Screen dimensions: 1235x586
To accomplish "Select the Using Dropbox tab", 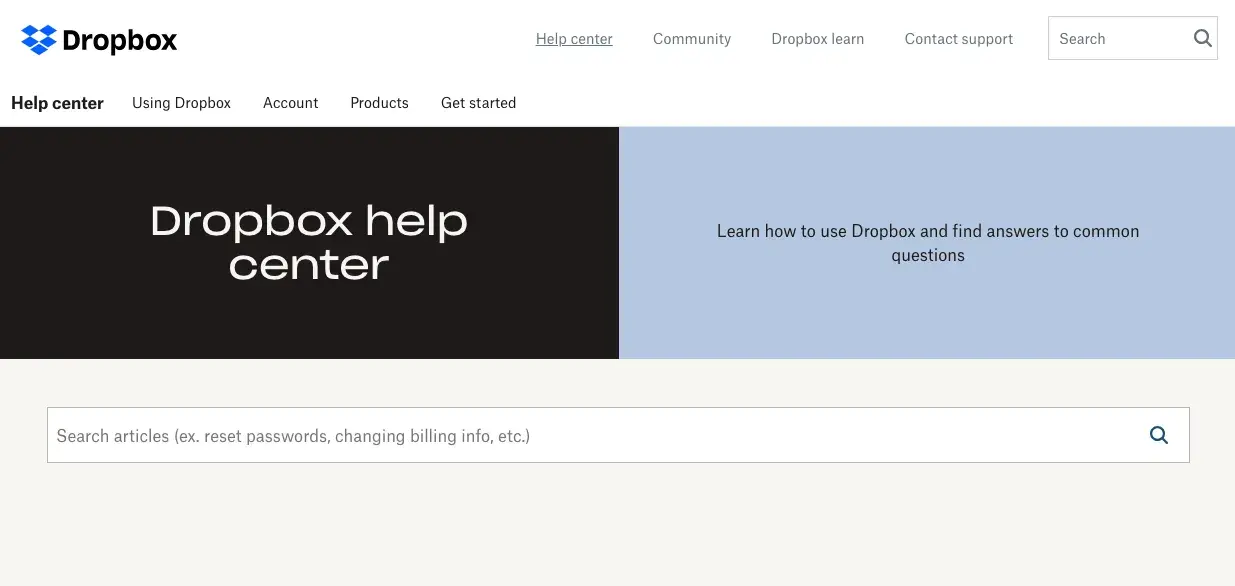I will (181, 103).
